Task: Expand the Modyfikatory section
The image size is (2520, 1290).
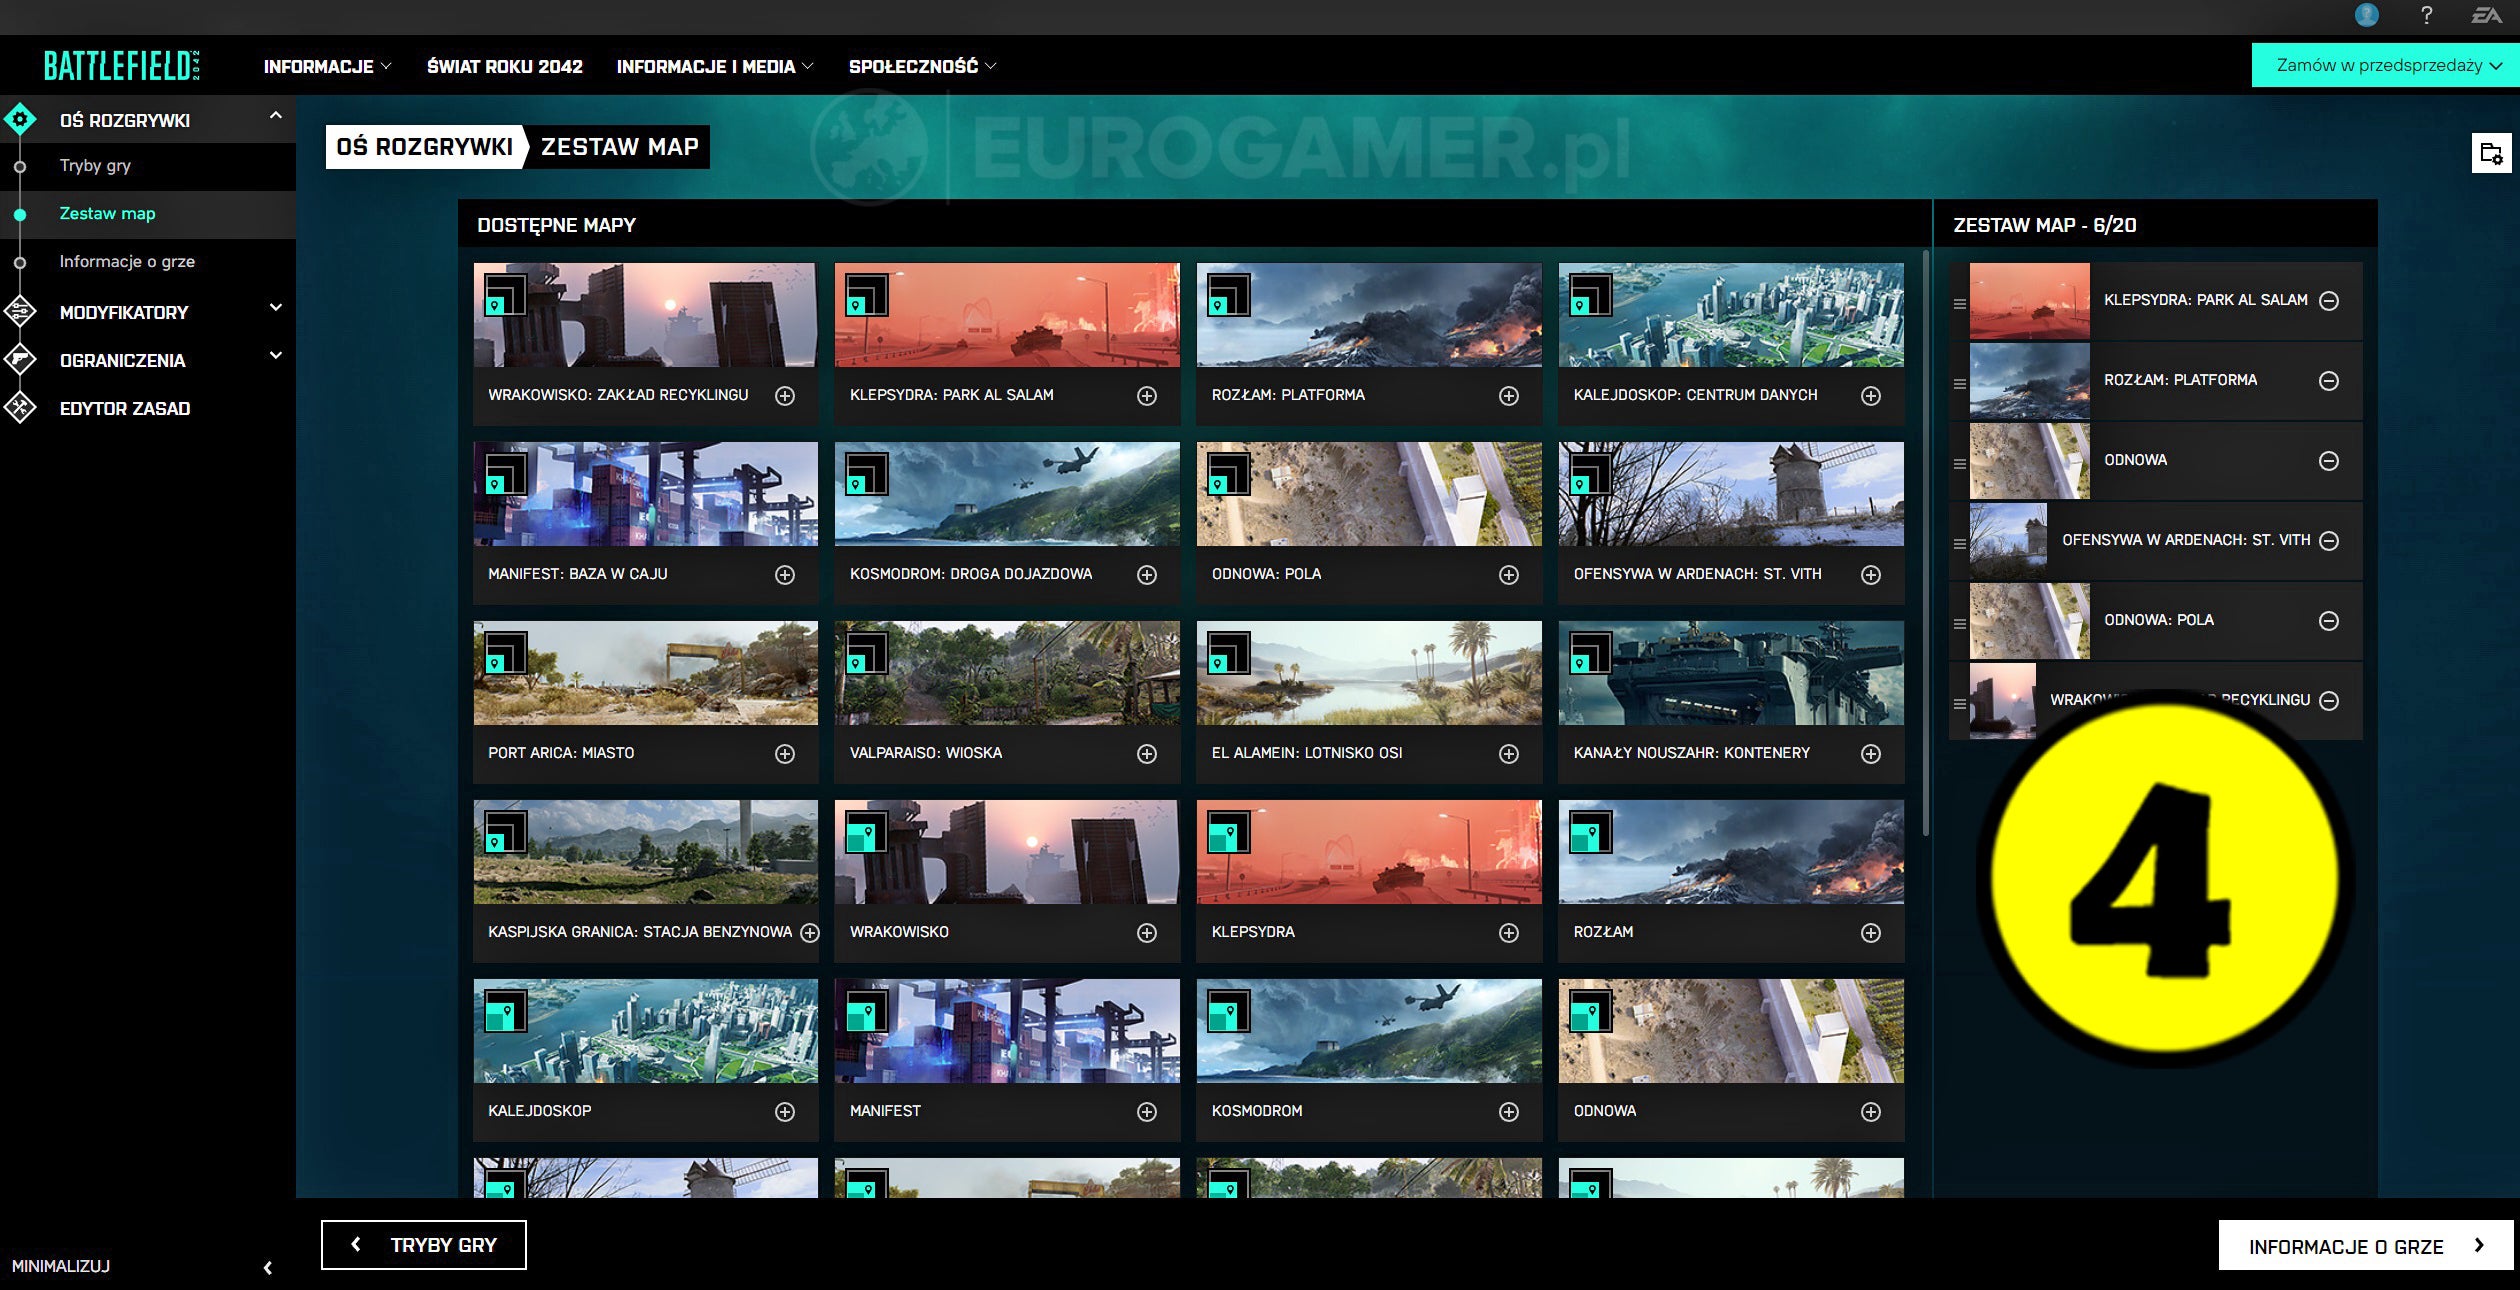Action: click(x=276, y=309)
